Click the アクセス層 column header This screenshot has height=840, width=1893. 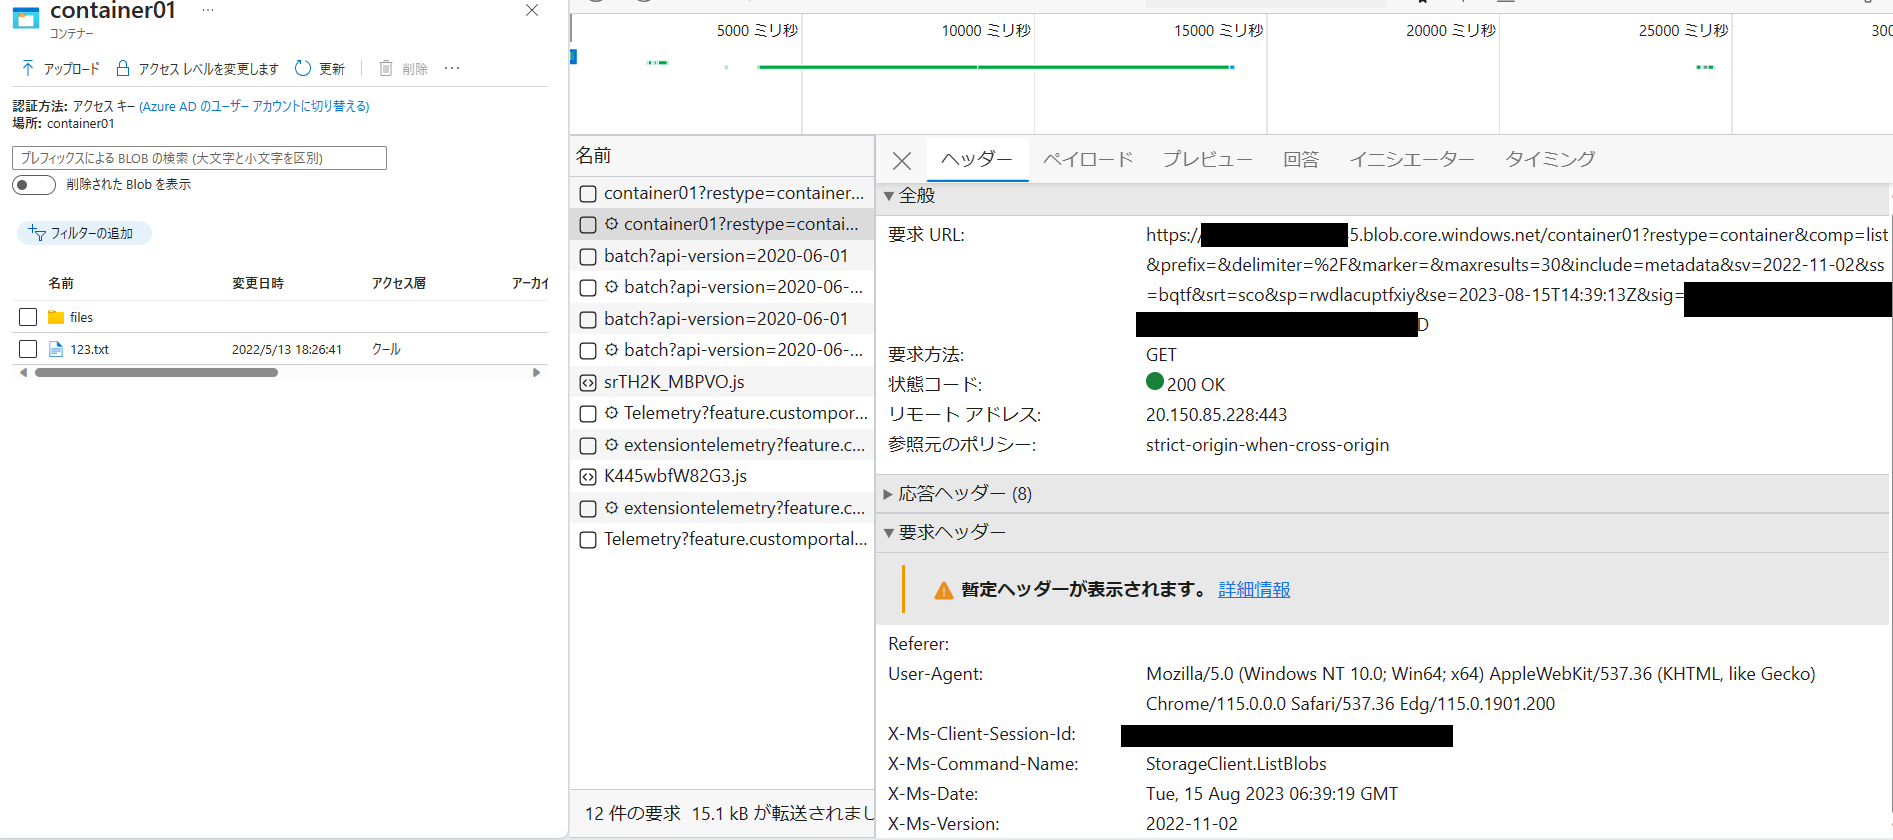[x=399, y=283]
